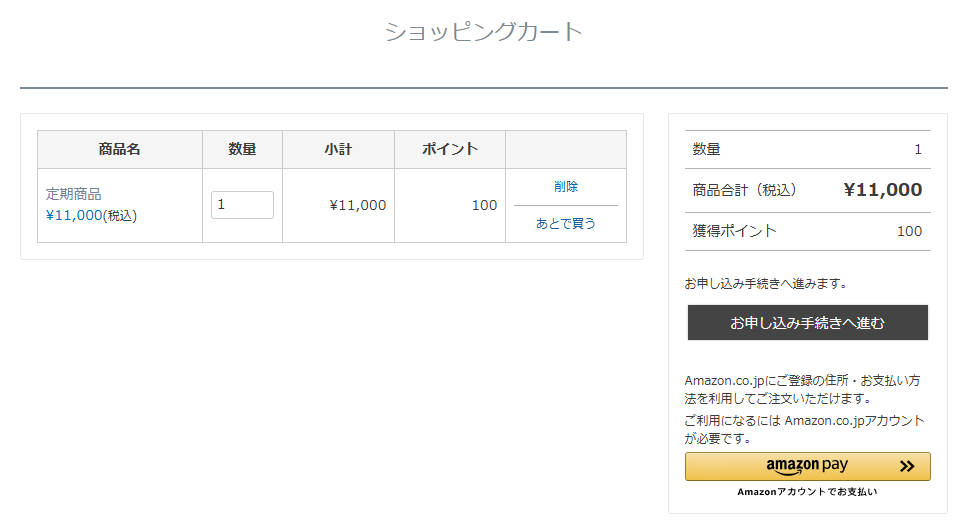The image size is (955, 525).
Task: Click お申し込み手続きへ進む button
Action: click(808, 322)
